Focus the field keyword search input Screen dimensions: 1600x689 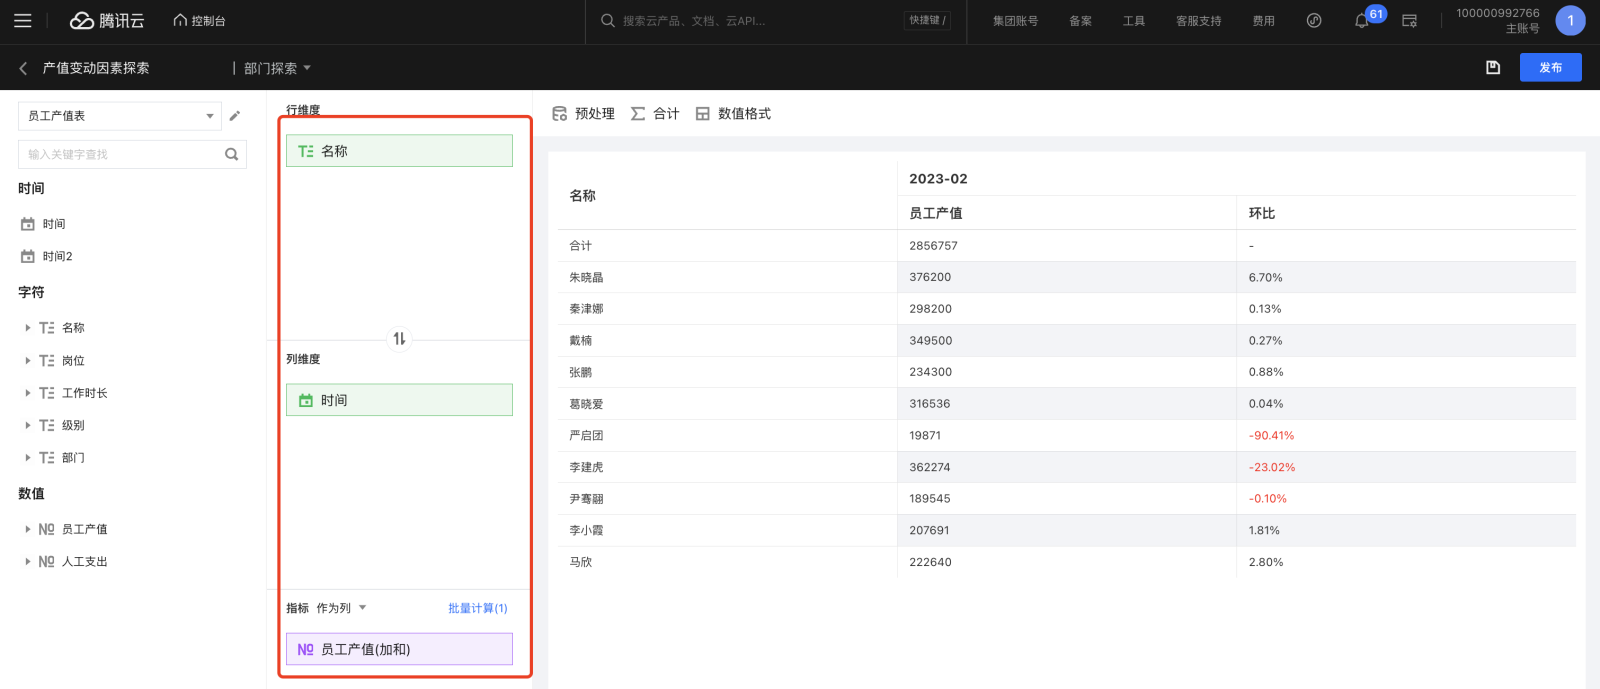pyautogui.click(x=120, y=154)
